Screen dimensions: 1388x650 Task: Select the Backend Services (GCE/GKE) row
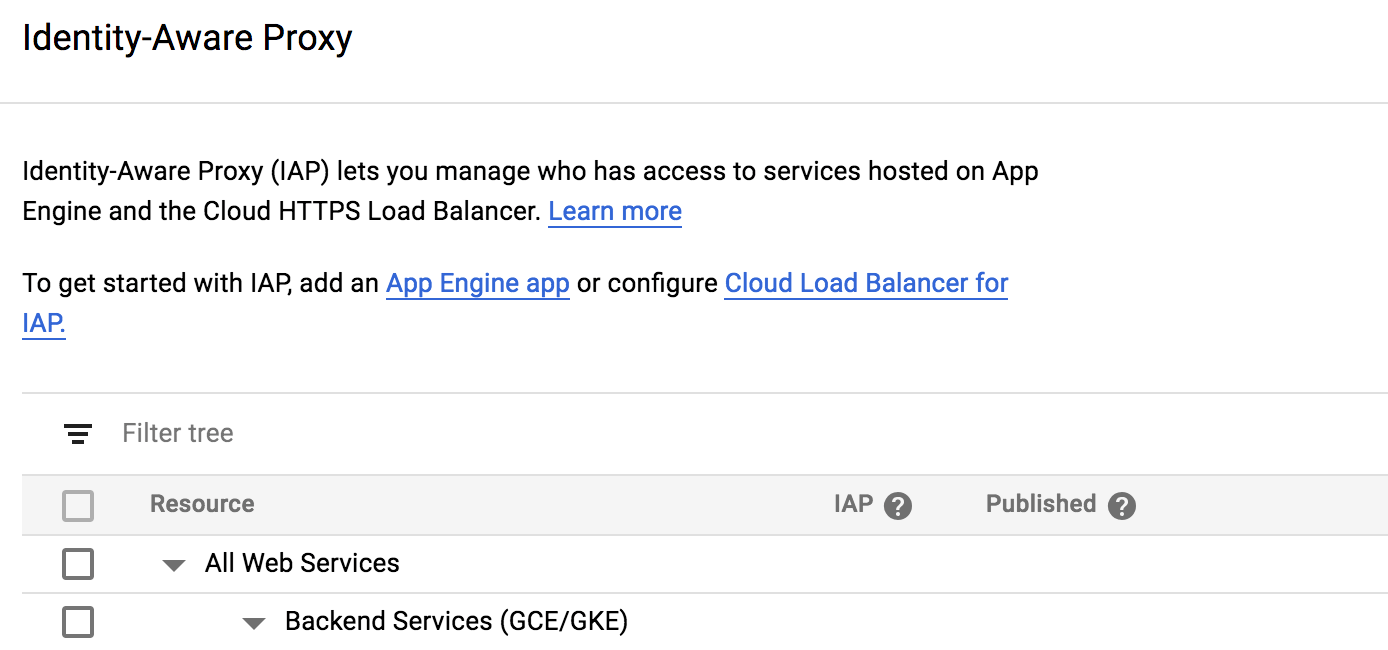point(456,621)
